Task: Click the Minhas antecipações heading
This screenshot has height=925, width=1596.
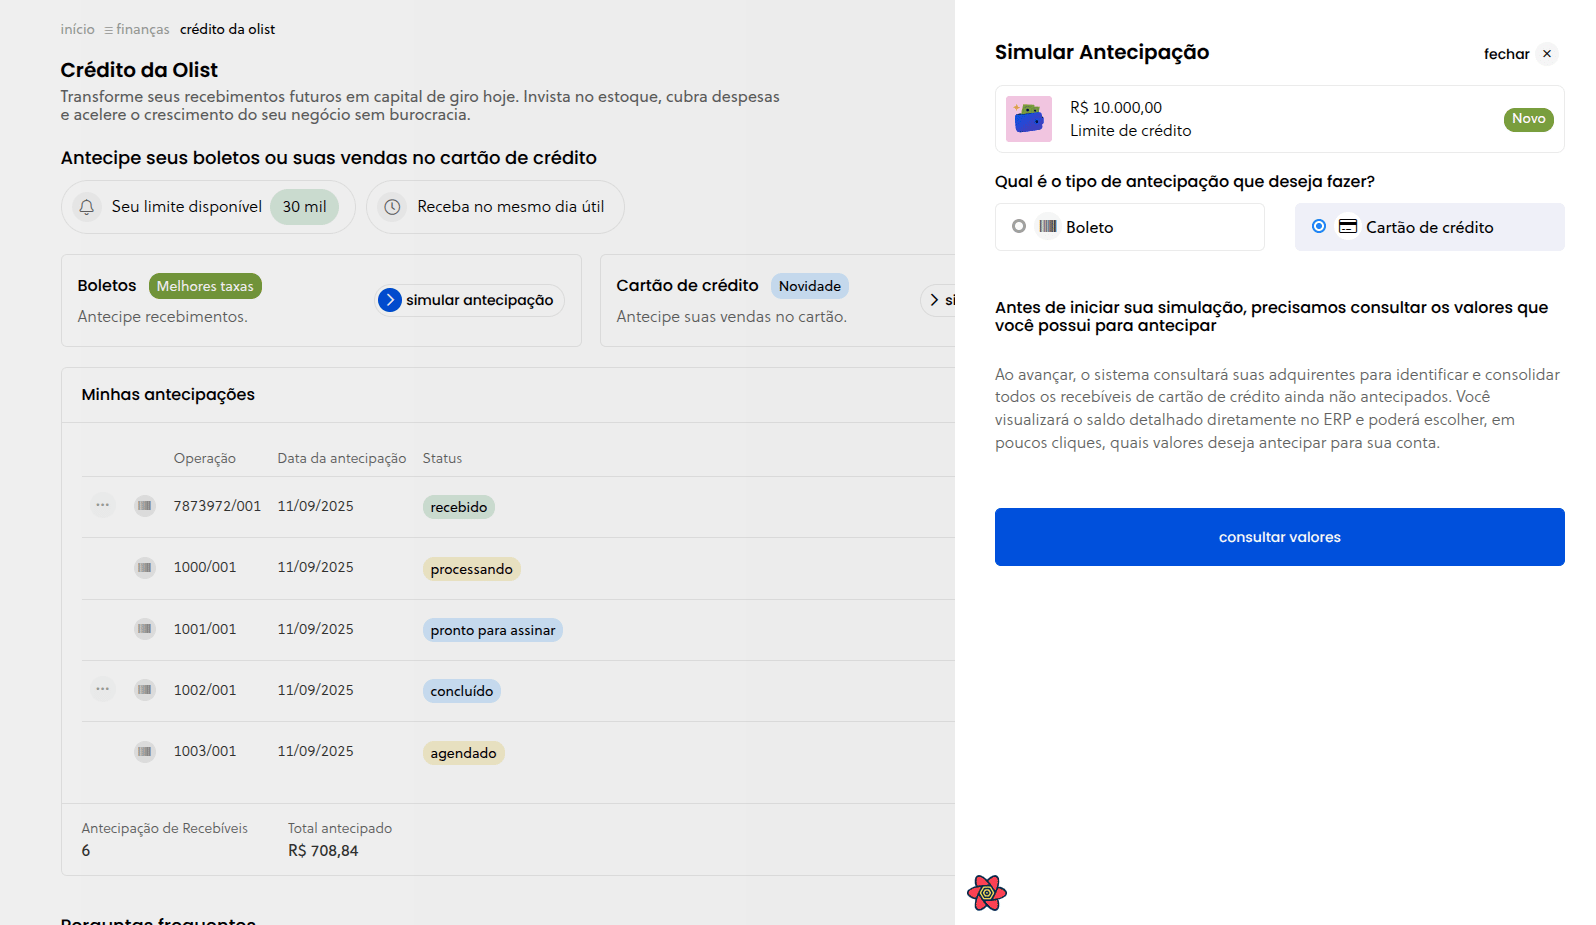Action: pyautogui.click(x=168, y=395)
